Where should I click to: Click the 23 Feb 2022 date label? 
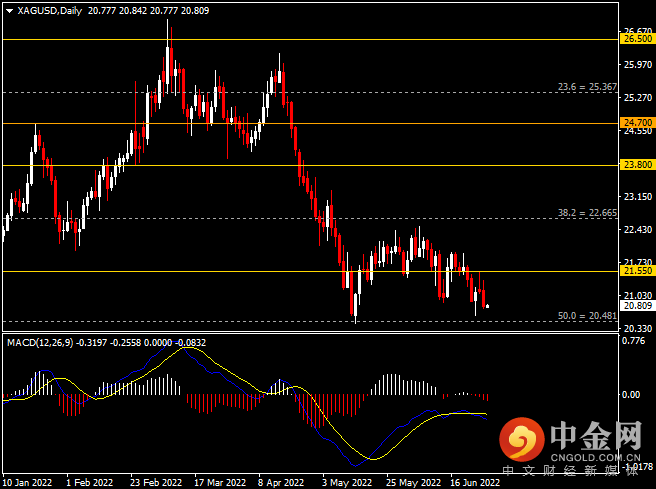tap(156, 483)
